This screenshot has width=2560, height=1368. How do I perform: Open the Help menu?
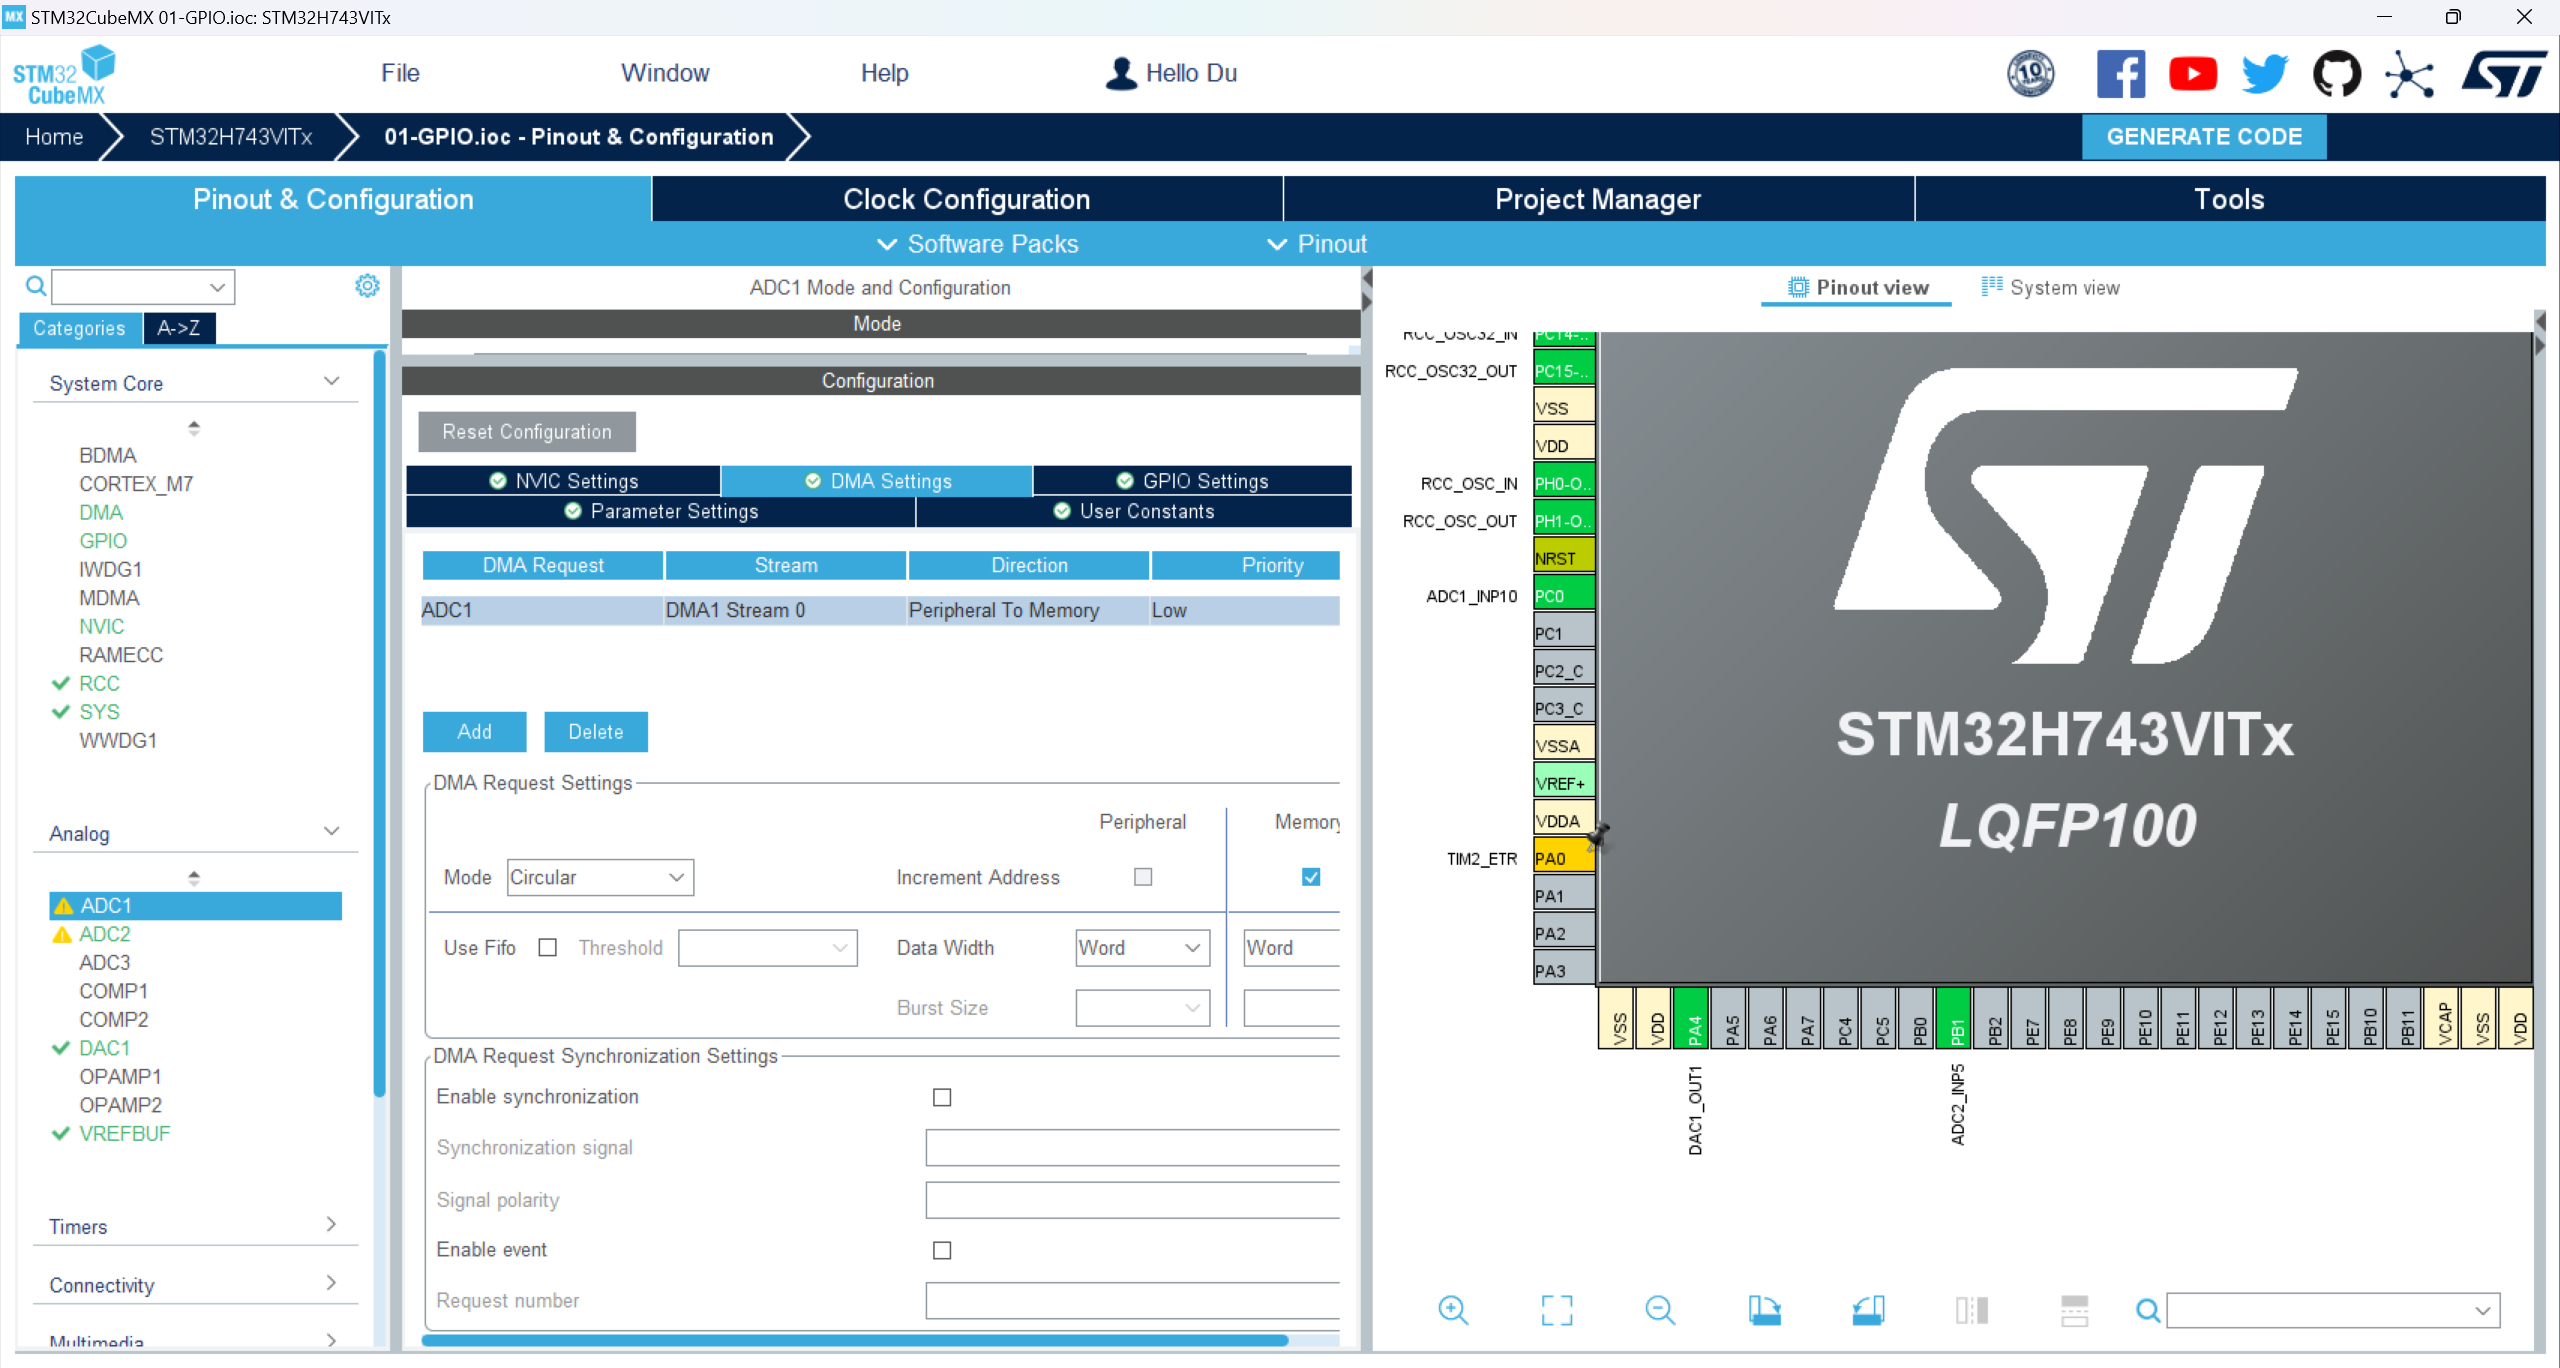tap(884, 73)
